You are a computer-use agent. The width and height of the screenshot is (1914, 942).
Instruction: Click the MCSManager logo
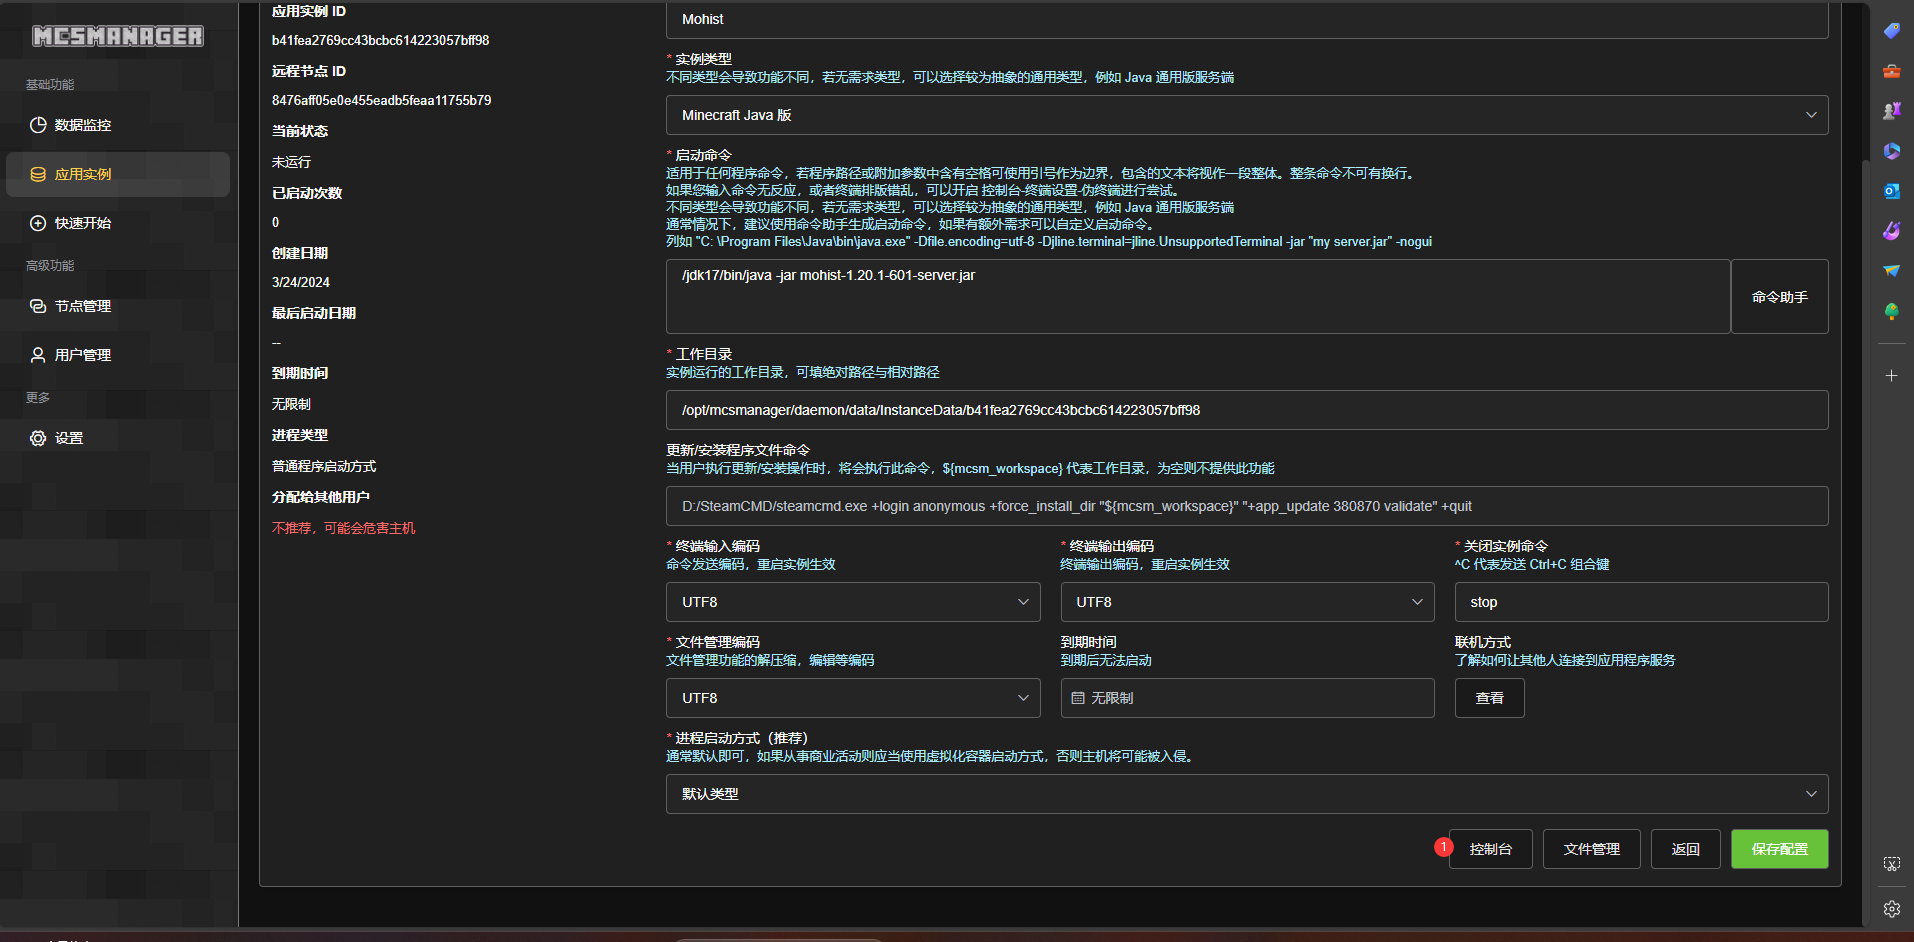pos(118,36)
